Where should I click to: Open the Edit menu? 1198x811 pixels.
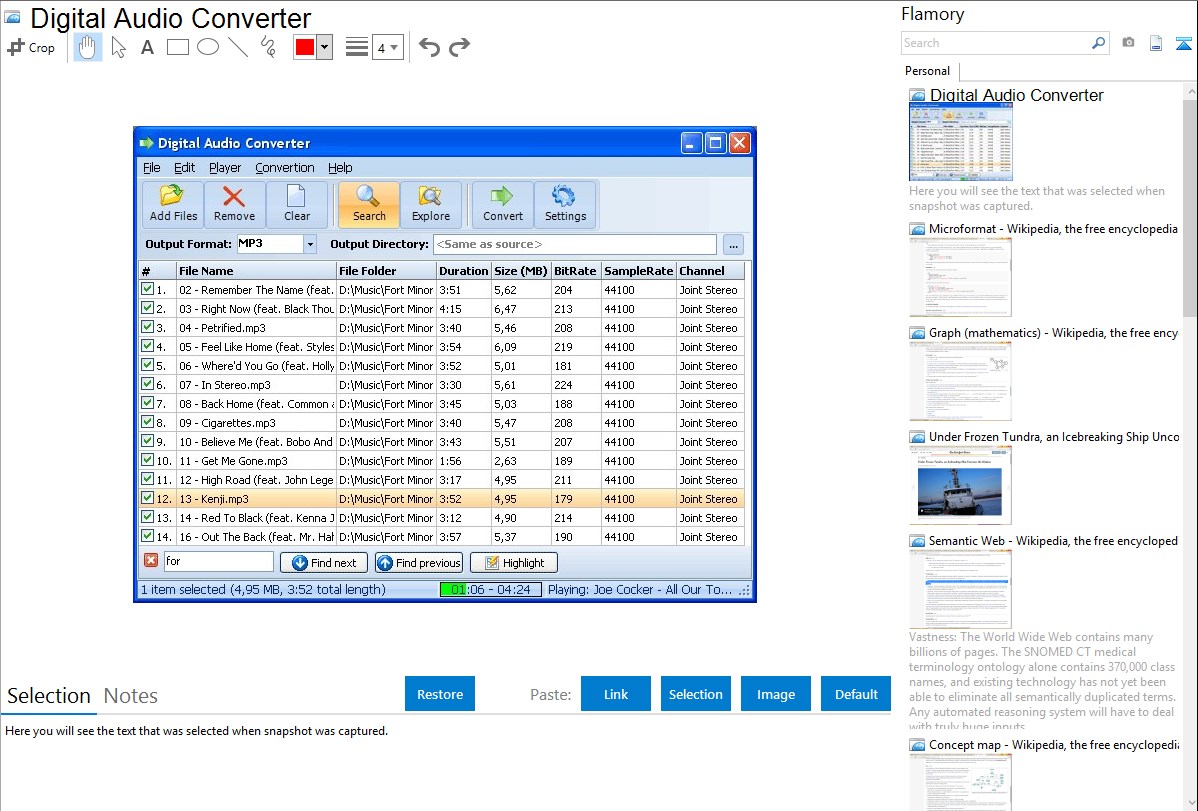(x=184, y=167)
